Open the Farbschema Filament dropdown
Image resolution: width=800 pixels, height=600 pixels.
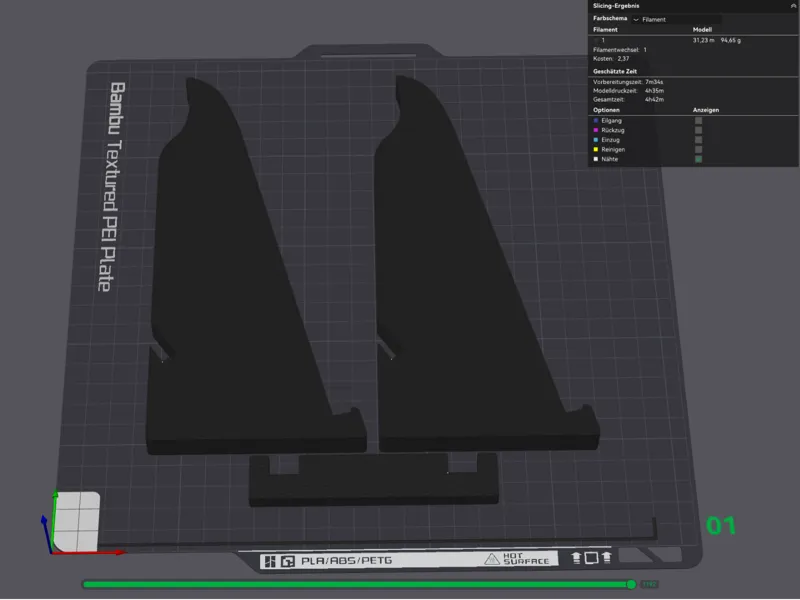point(677,19)
